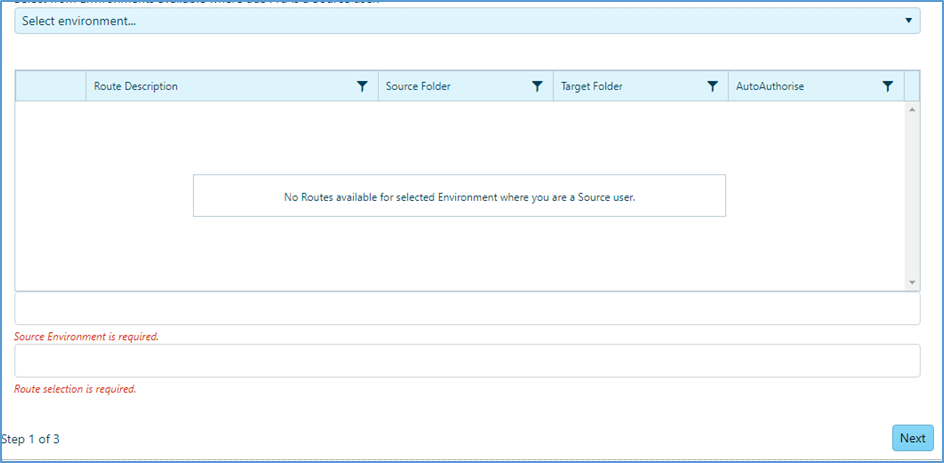The height and width of the screenshot is (463, 944).
Task: Click the Source Environment is required message
Action: click(87, 337)
